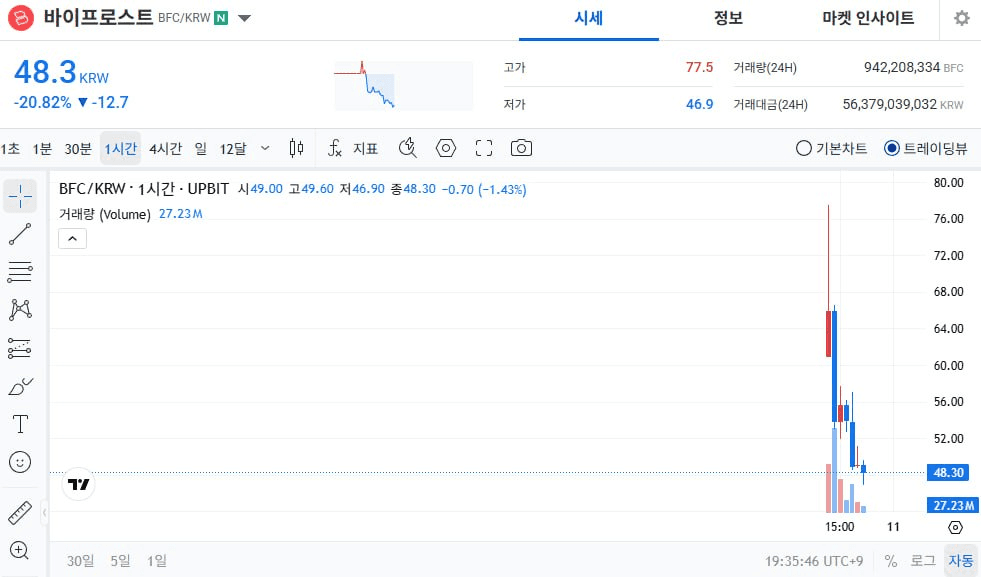Toggle 자동 auto scale
This screenshot has height=577, width=981.
[x=961, y=561]
